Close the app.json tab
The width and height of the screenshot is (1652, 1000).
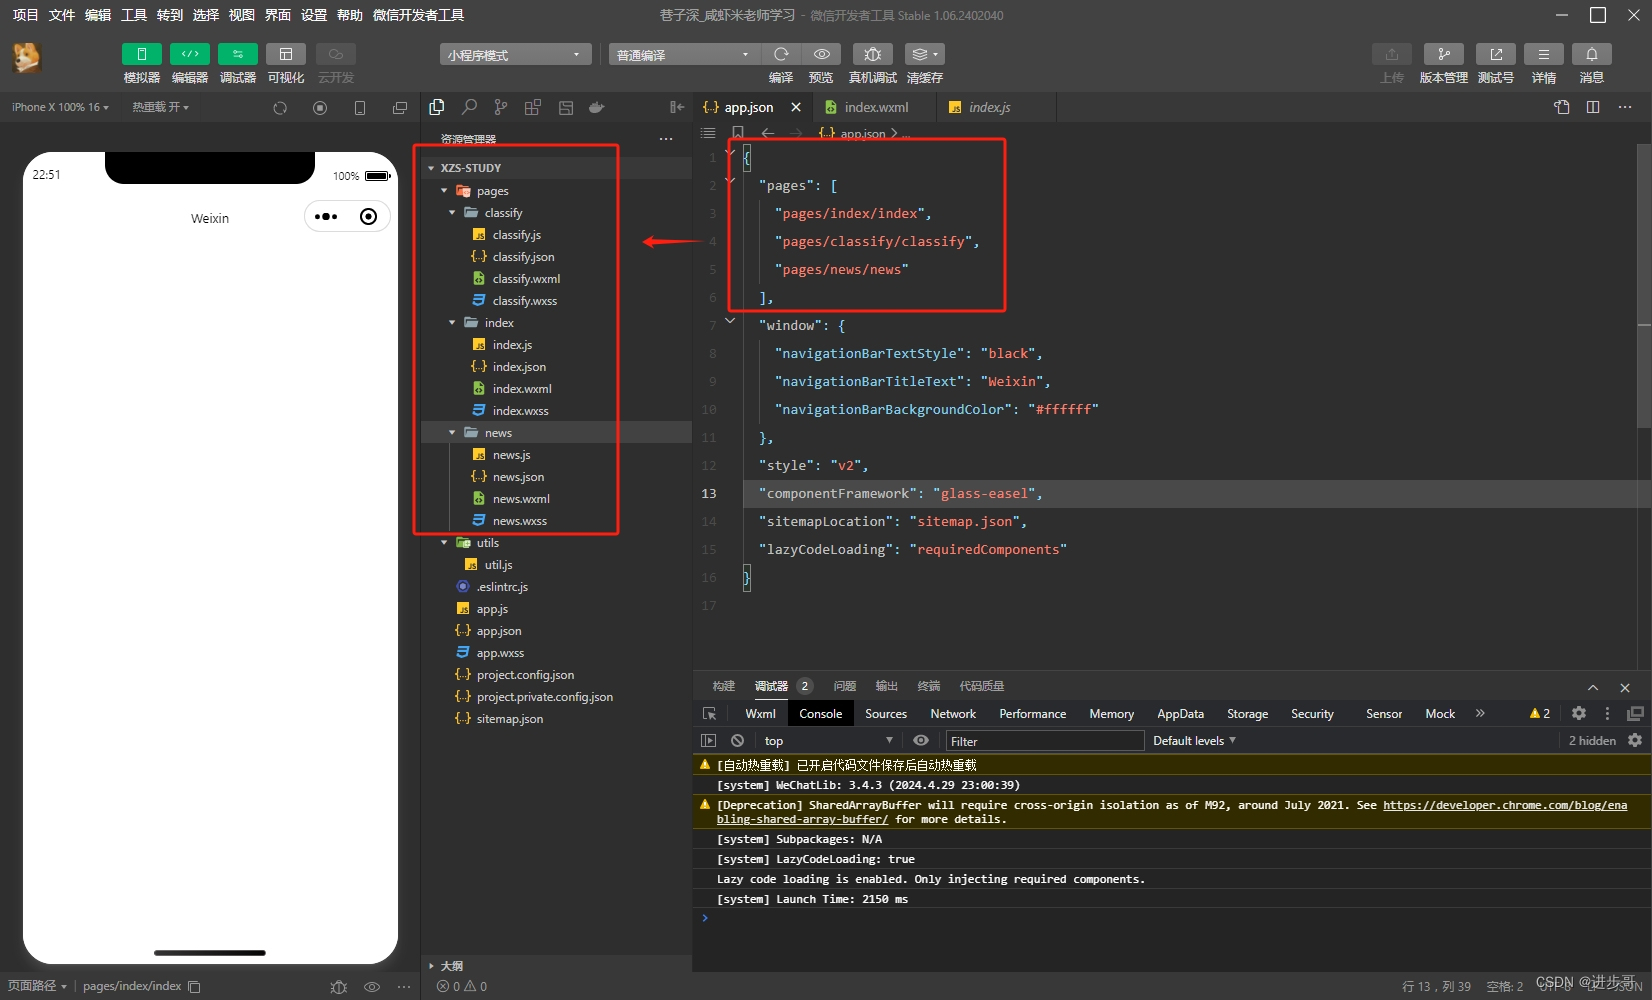pyautogui.click(x=796, y=107)
